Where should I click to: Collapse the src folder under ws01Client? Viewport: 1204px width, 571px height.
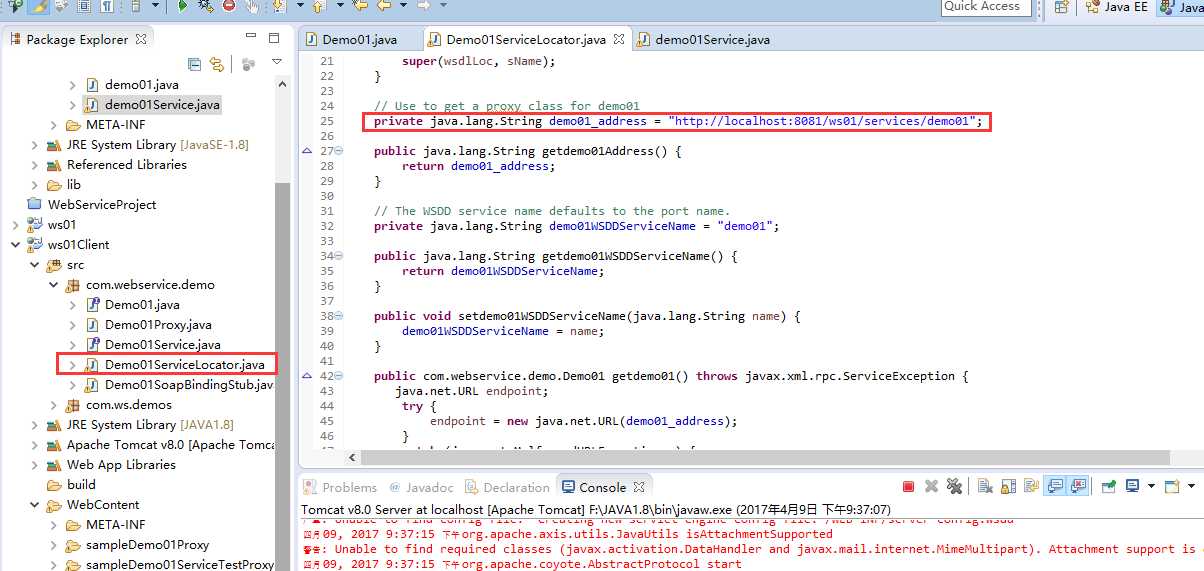34,265
